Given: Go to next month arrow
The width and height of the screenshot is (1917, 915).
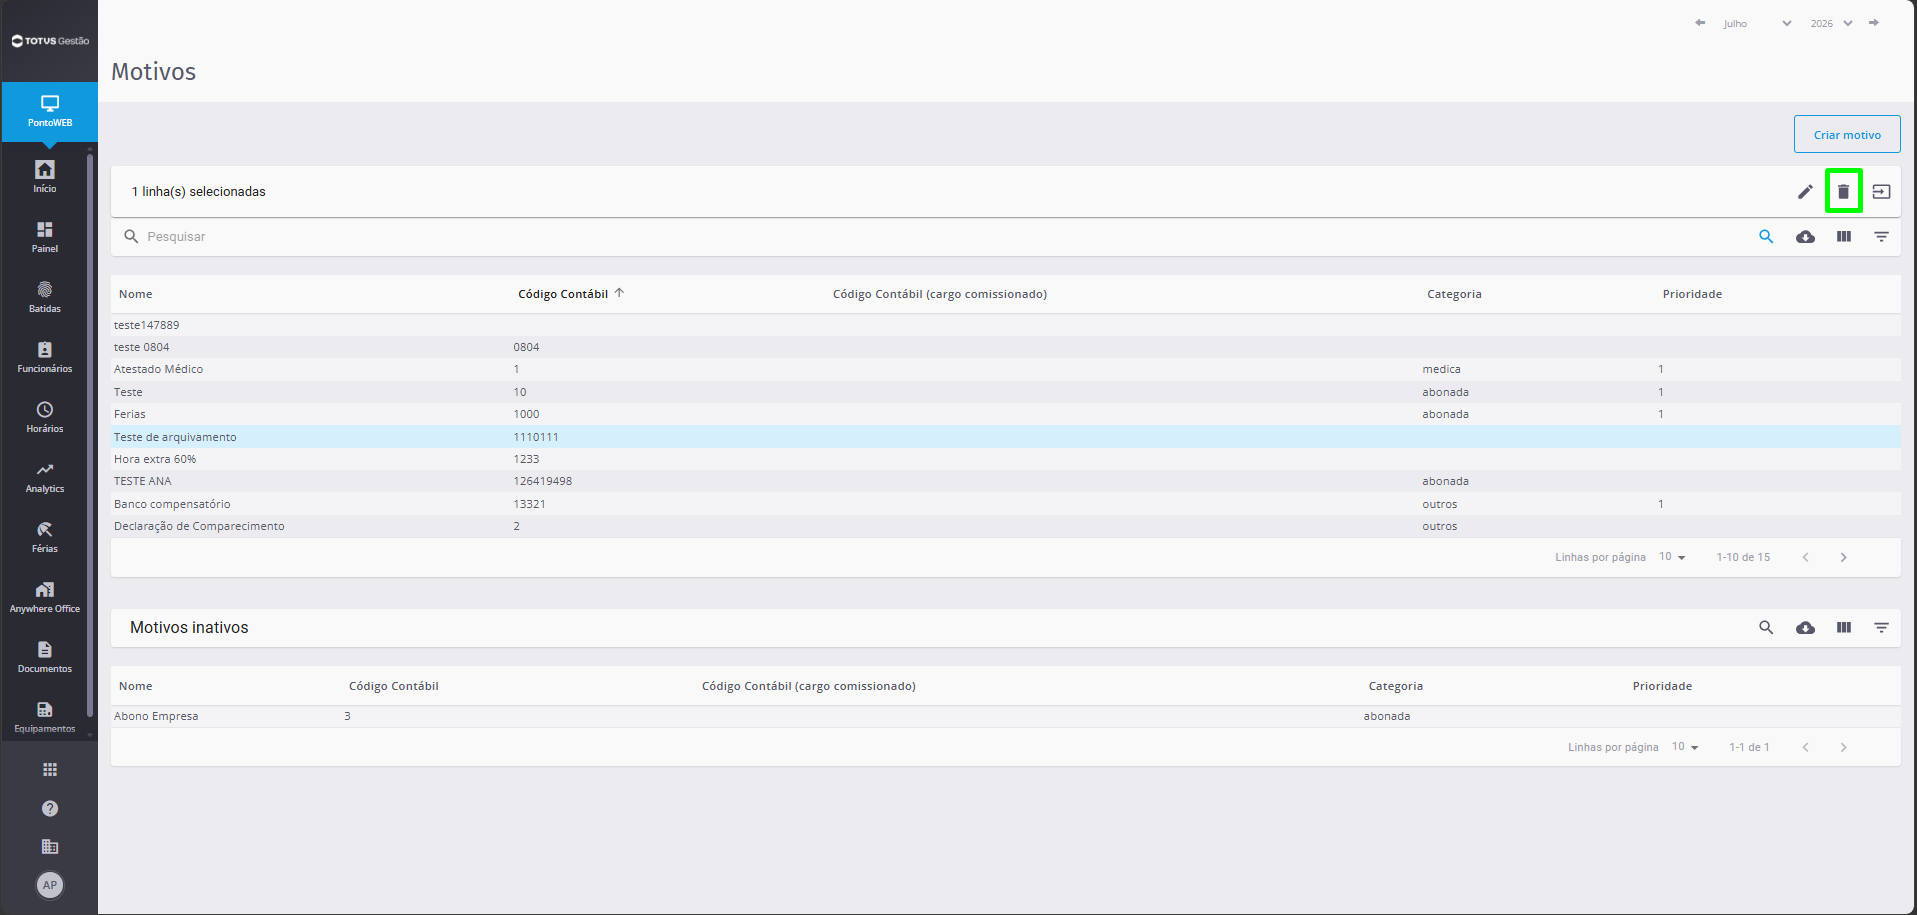Looking at the screenshot, I should tap(1873, 23).
